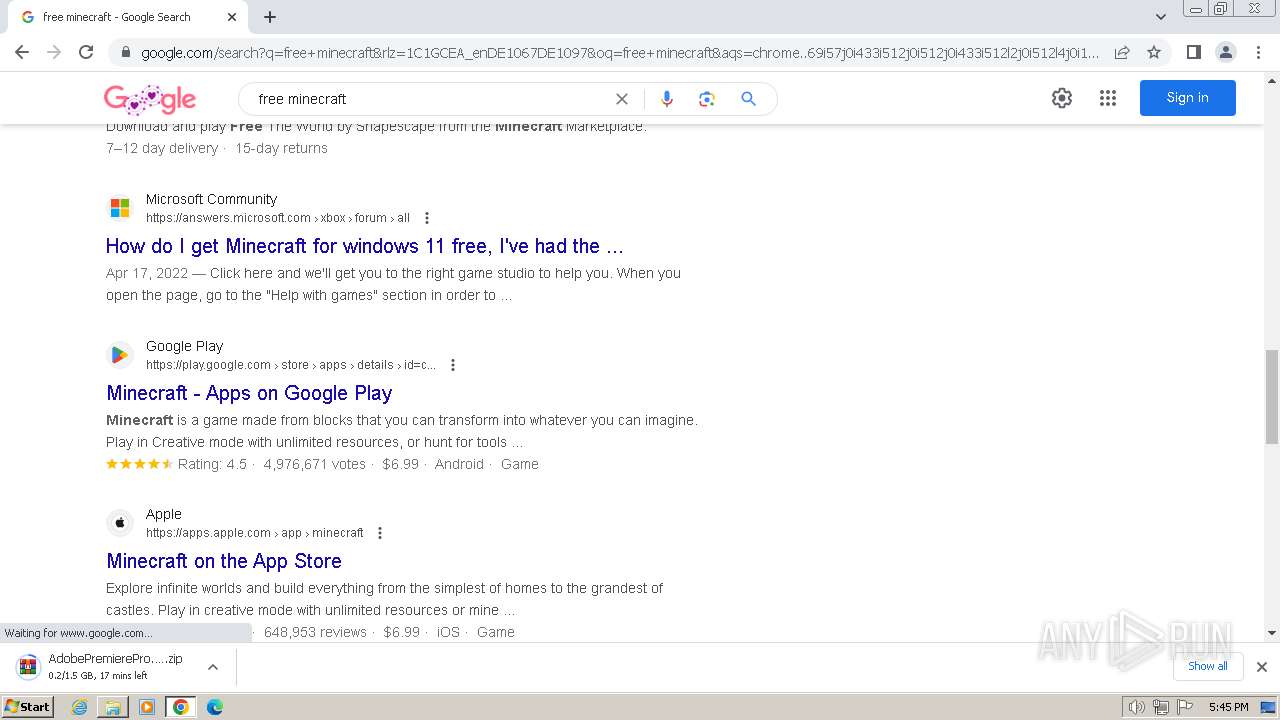Image resolution: width=1280 pixels, height=720 pixels.
Task: Click the page vertical scrollbar thumb
Action: tap(1271, 396)
